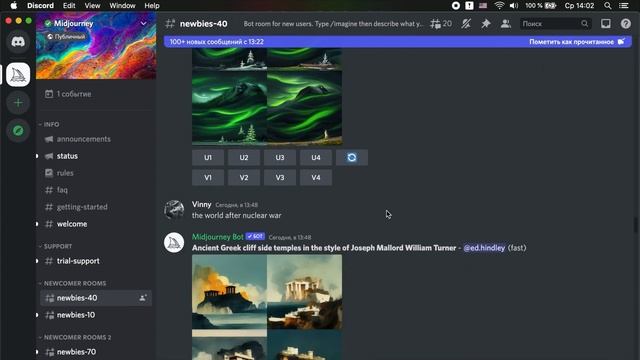Open the Window menu

[x=122, y=6]
